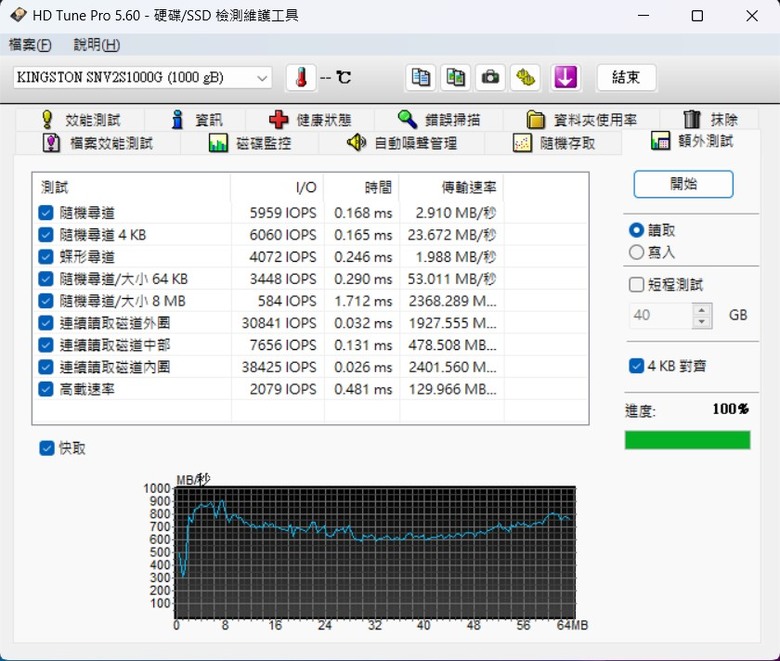The width and height of the screenshot is (780, 661).
Task: Open the KINGSTON SNV2S1000G drive dropdown
Action: click(143, 78)
